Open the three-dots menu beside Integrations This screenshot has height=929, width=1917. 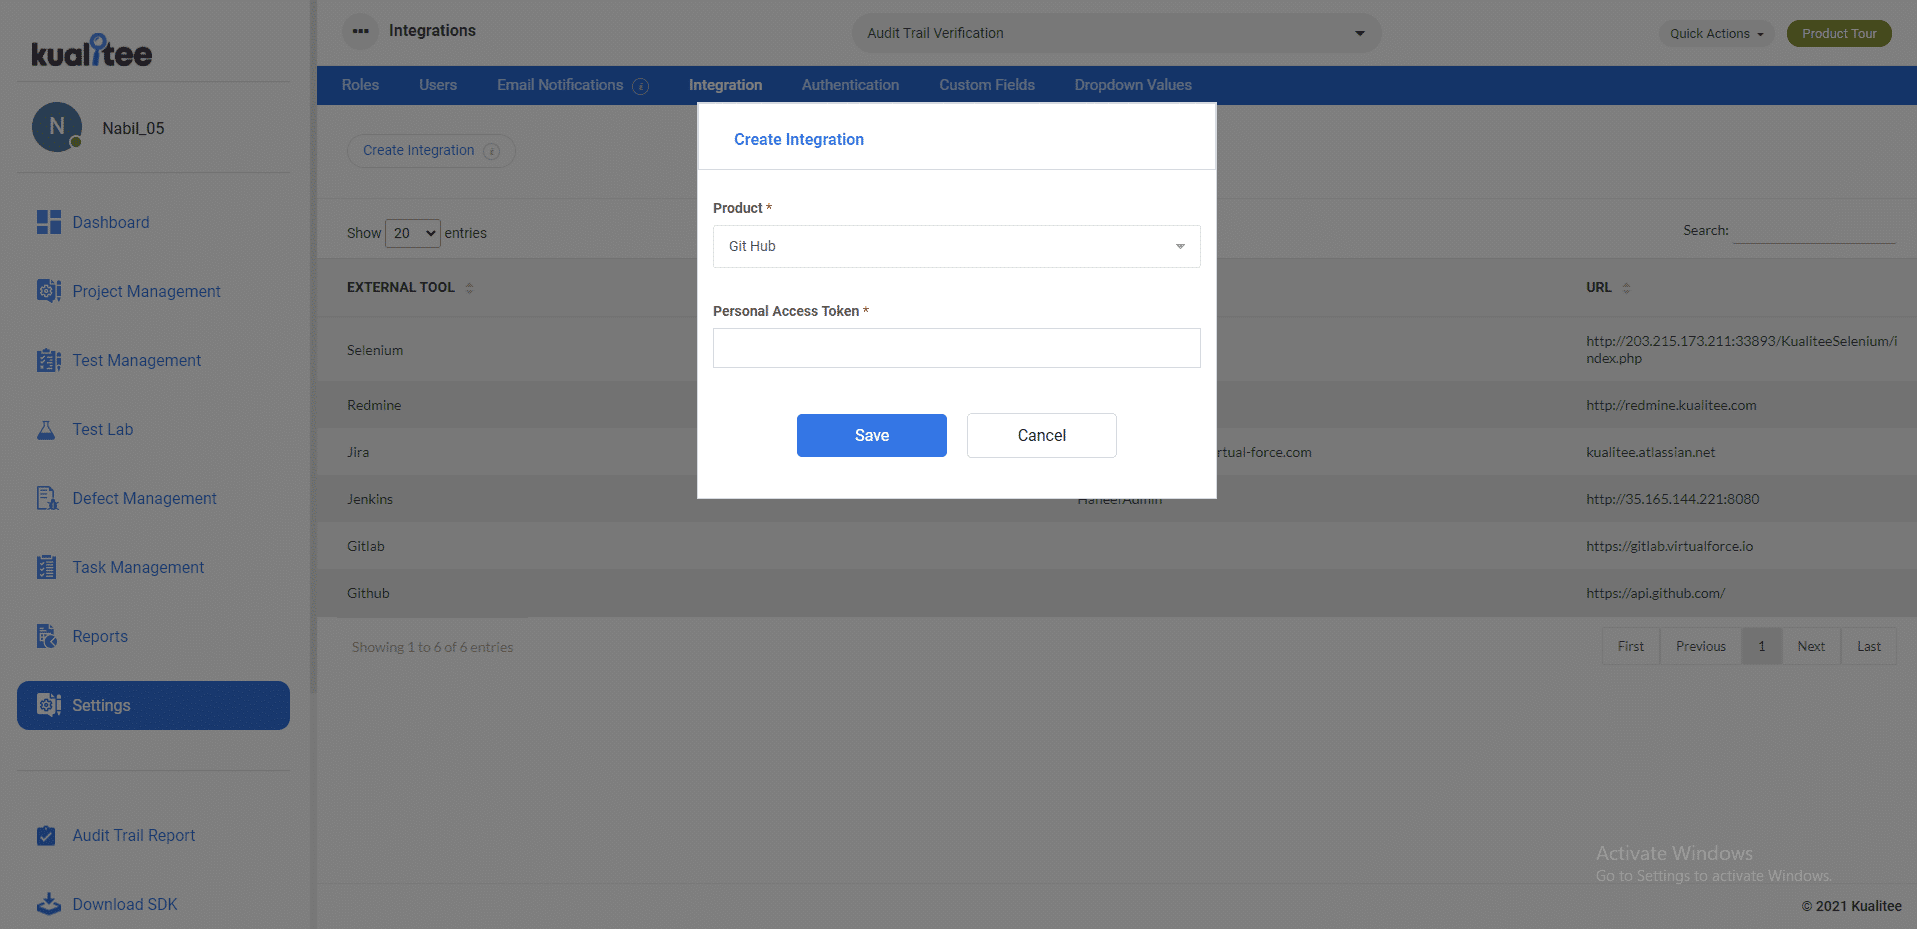coord(360,31)
